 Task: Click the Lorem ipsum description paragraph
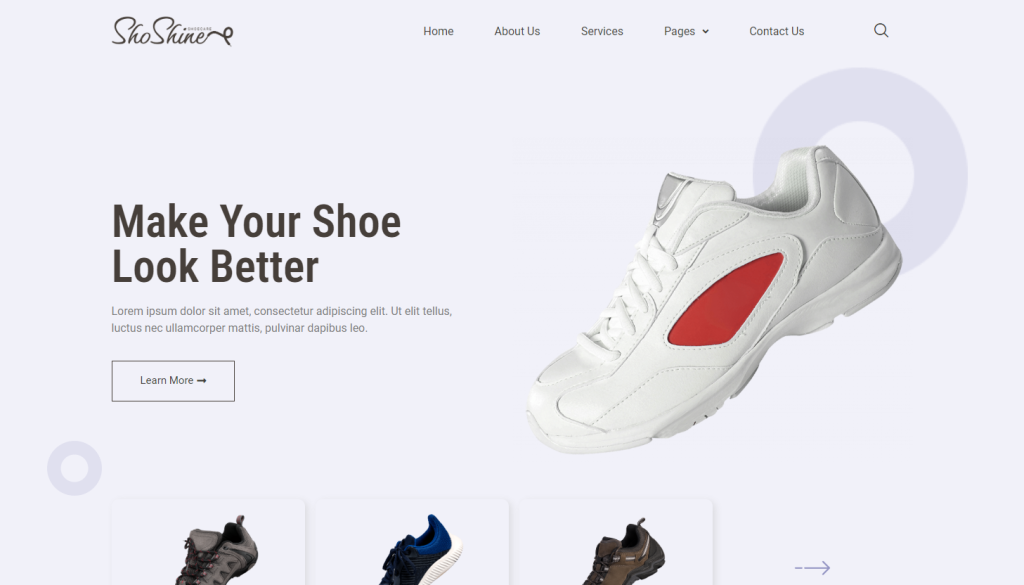click(x=281, y=319)
